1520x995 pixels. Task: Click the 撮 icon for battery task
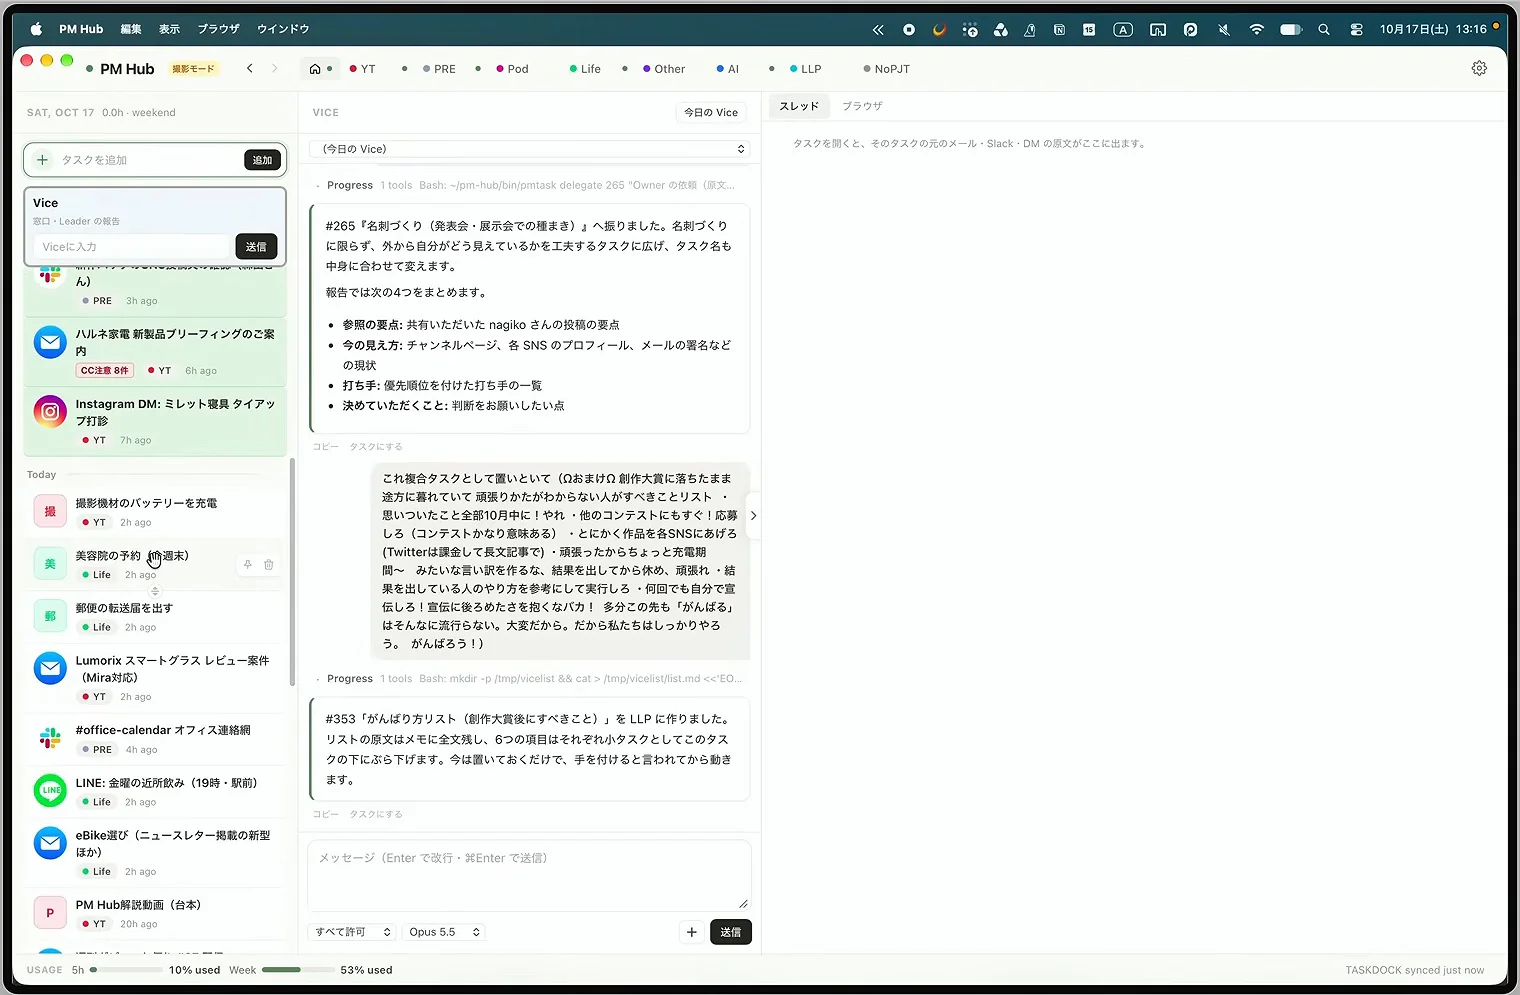pos(50,511)
